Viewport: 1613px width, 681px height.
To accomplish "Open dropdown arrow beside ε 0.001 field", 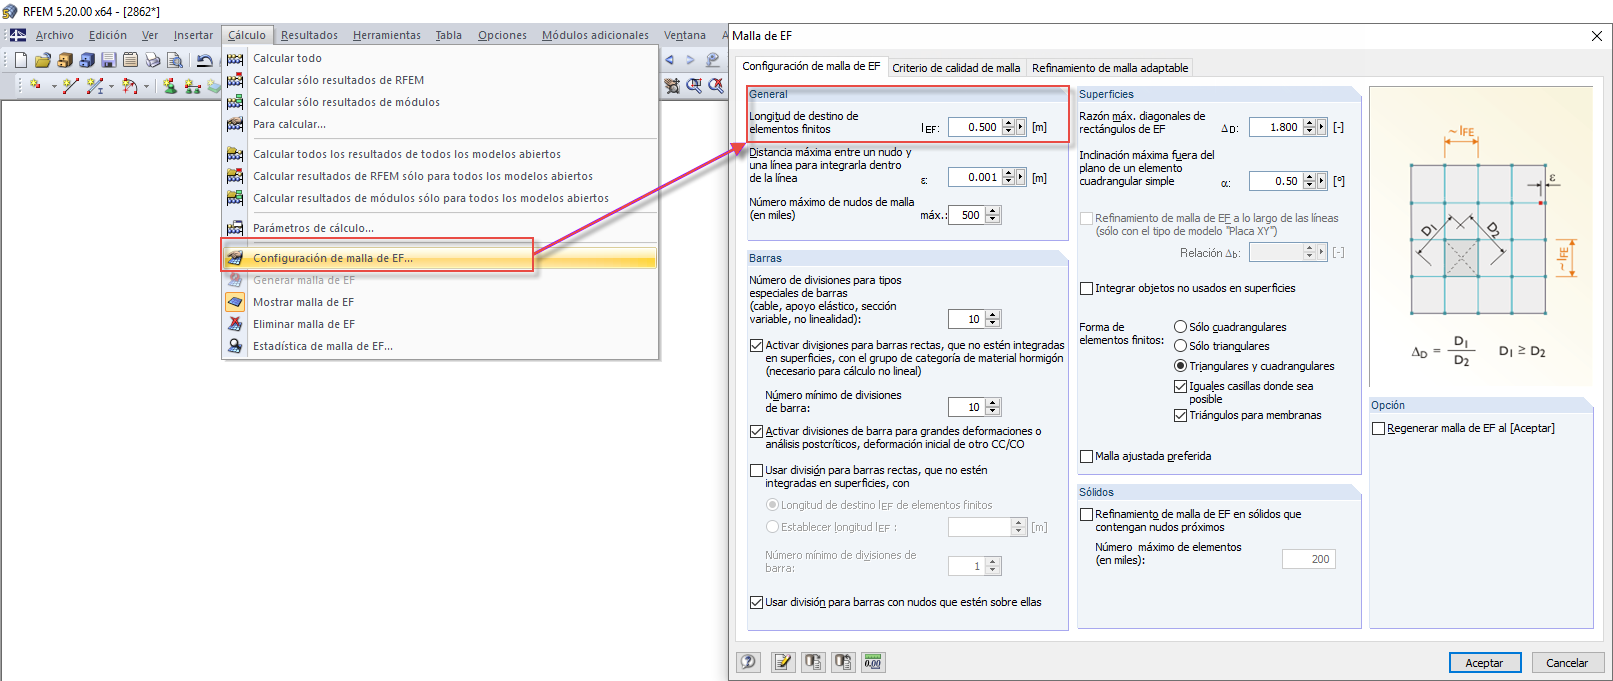I will 1021,177.
